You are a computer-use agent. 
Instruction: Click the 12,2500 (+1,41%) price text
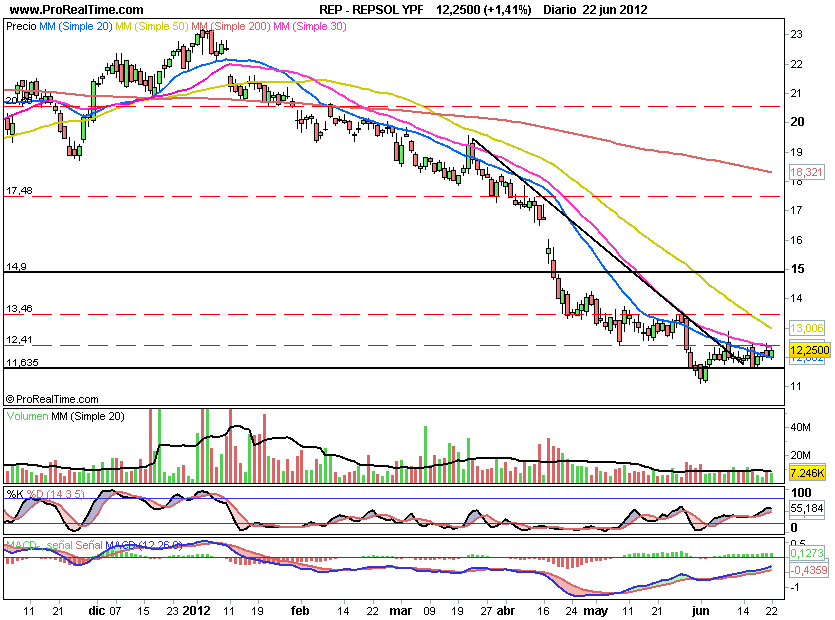484,10
